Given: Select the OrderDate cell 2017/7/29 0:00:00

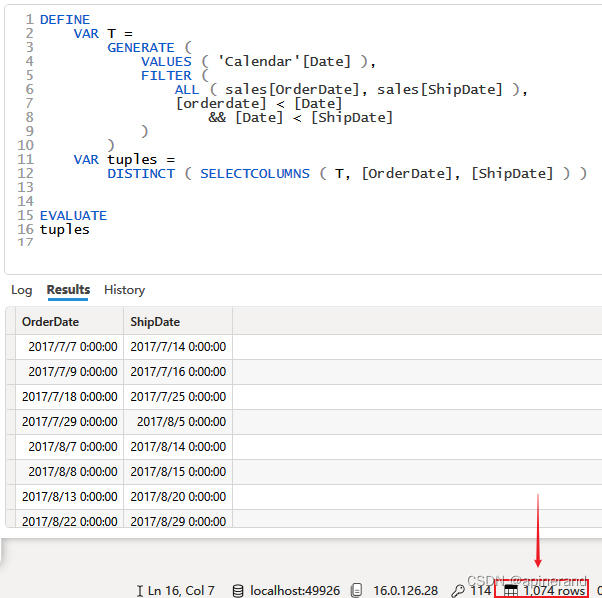Looking at the screenshot, I should (x=70, y=421).
